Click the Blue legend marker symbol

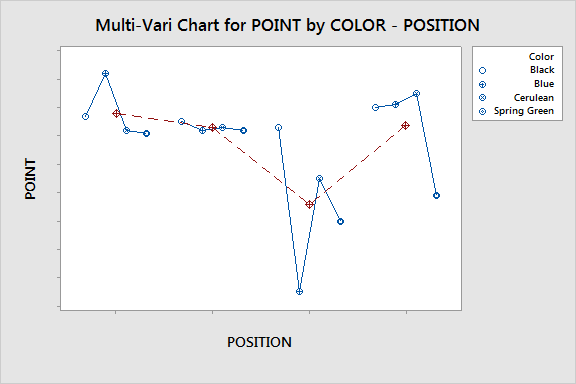pyautogui.click(x=483, y=85)
